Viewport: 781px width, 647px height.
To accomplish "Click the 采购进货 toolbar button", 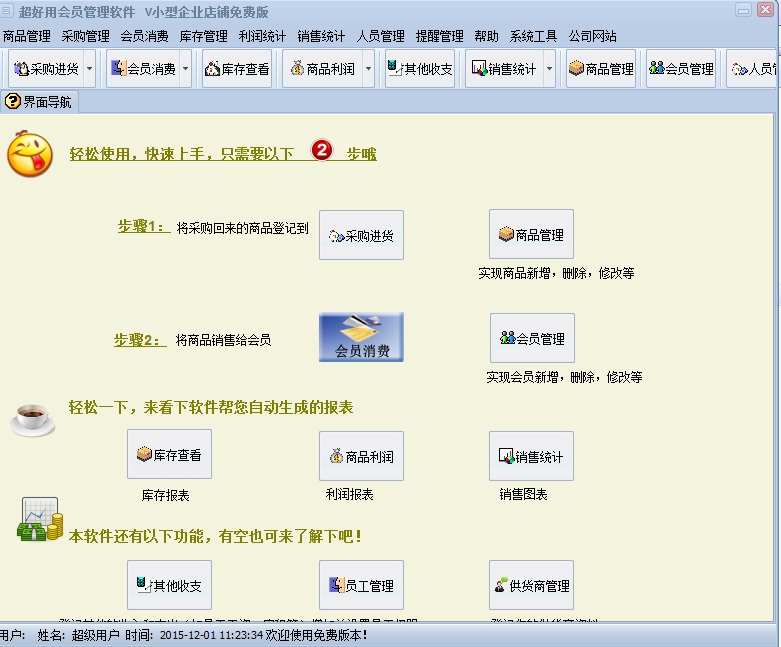I will pyautogui.click(x=46, y=69).
